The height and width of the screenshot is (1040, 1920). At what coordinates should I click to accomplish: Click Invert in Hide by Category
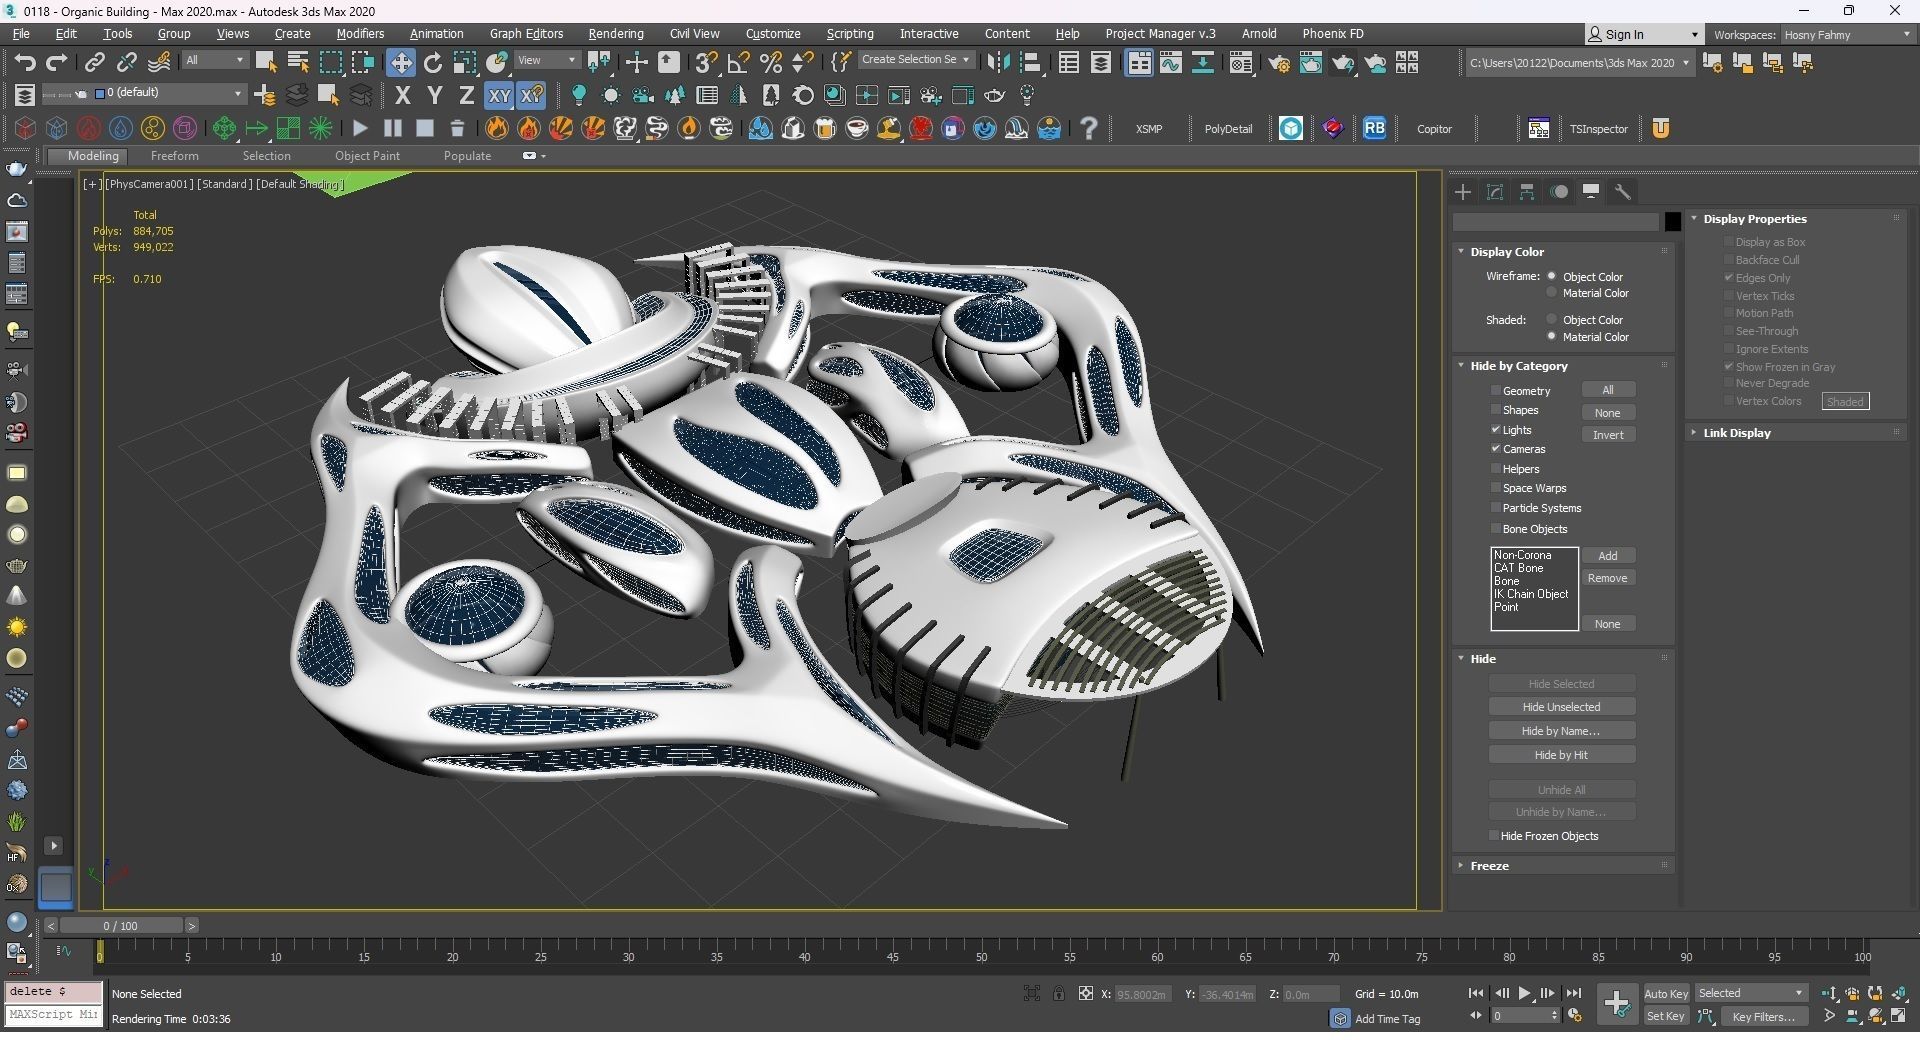point(1608,435)
